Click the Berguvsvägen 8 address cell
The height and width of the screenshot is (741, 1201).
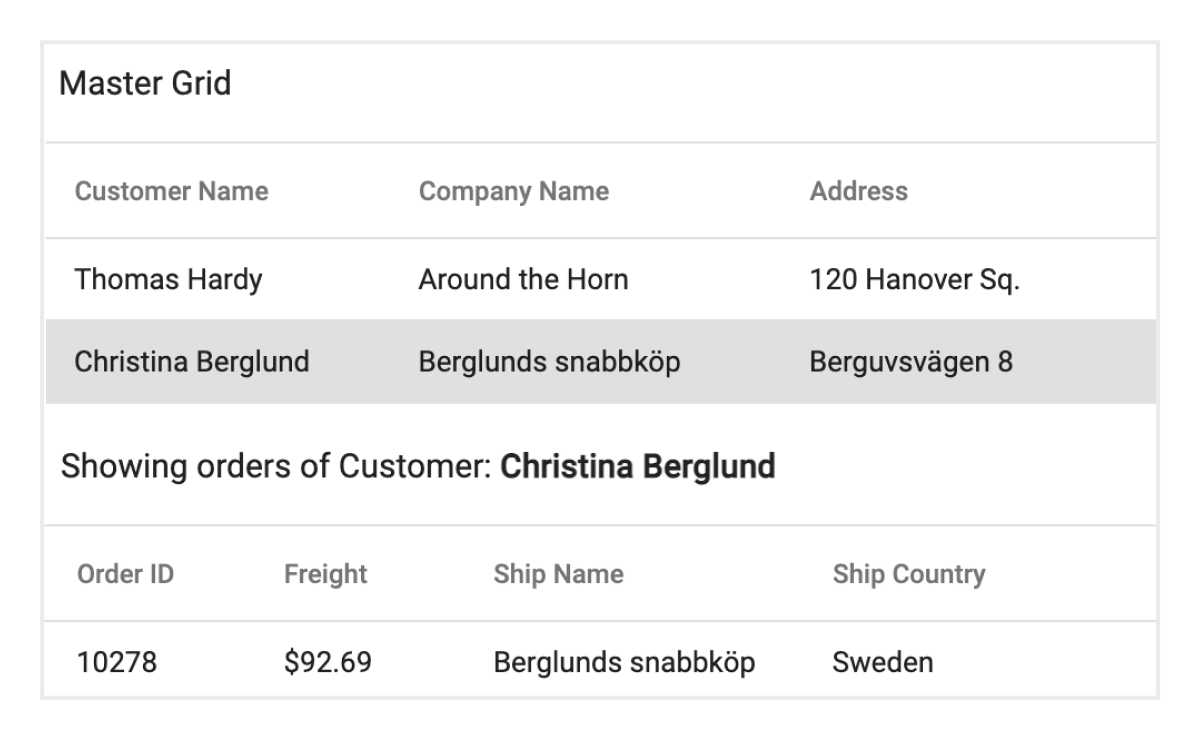(910, 362)
